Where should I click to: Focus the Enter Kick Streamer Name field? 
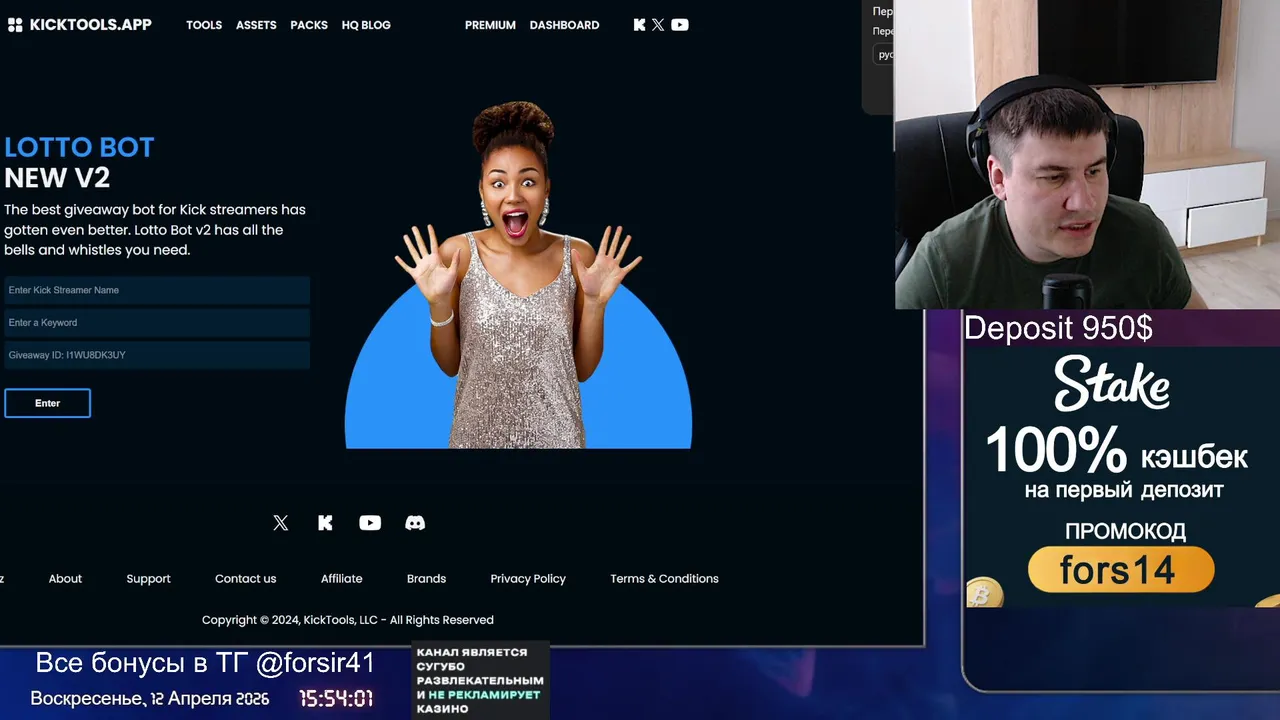point(157,290)
